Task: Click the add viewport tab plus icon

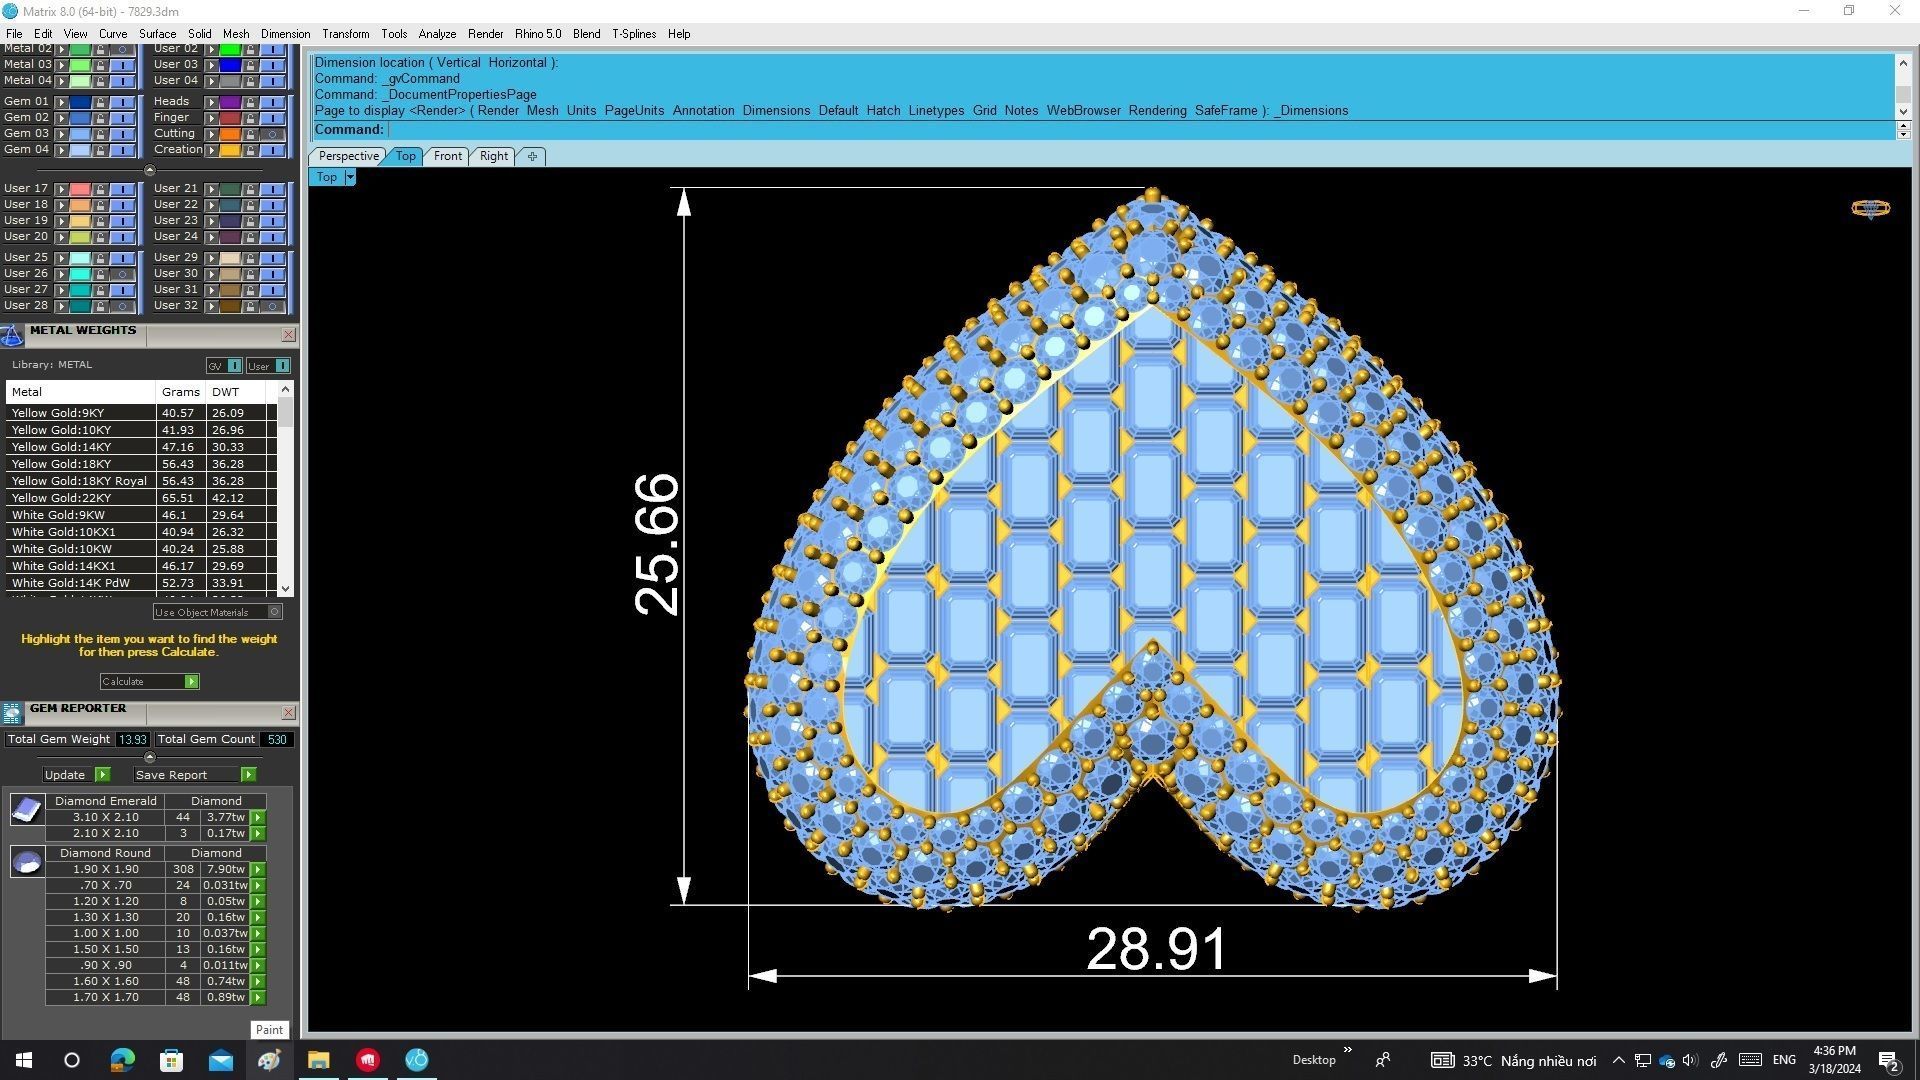Action: (x=532, y=156)
